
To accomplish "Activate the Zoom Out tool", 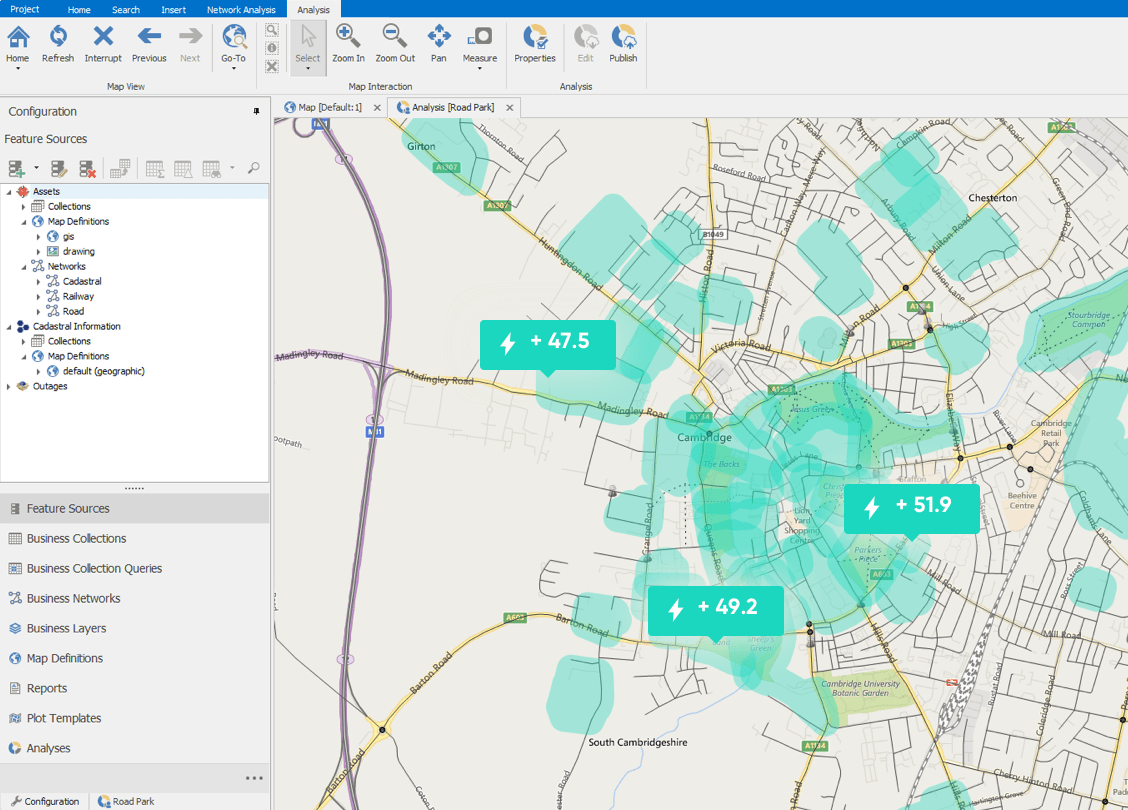I will click(394, 44).
